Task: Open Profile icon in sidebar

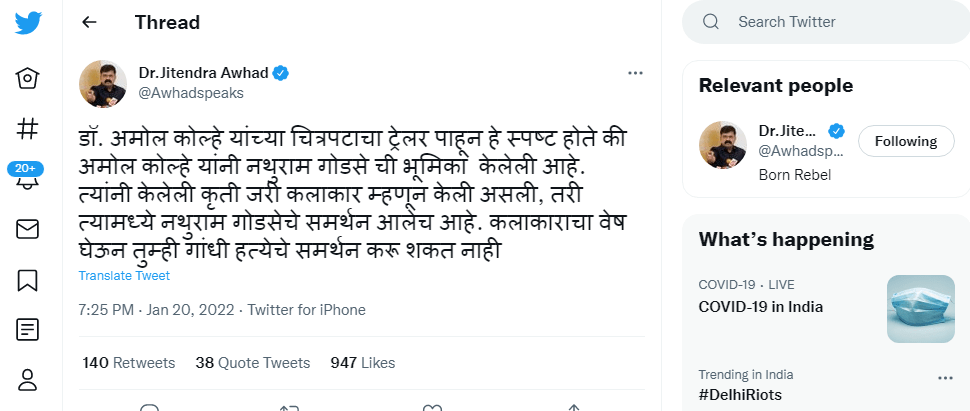Action: [x=28, y=379]
